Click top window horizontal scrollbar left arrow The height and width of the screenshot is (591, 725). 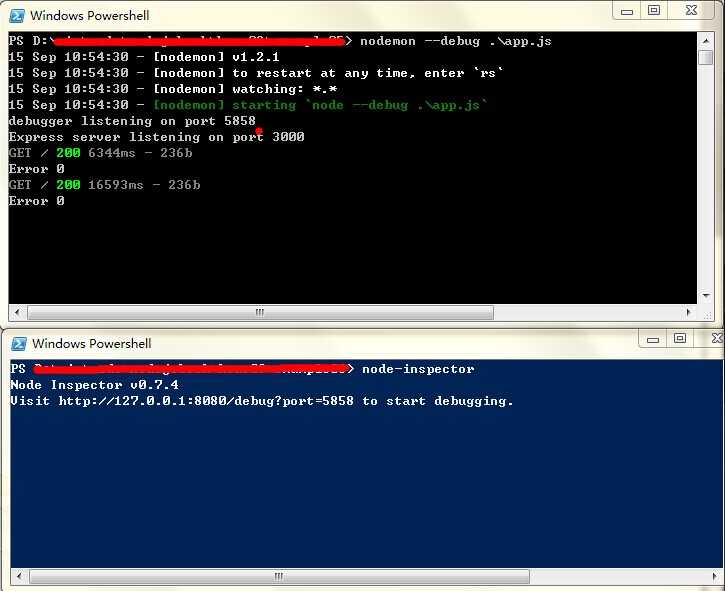(18, 312)
